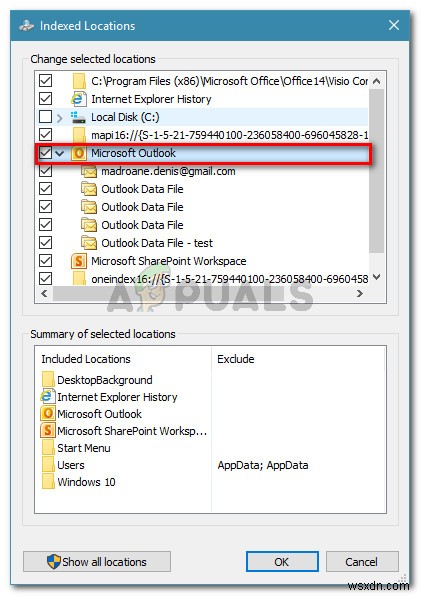Viewport: 421px width, 596px height.
Task: Expand the Local Disk (C:) node
Action: pyautogui.click(x=60, y=117)
